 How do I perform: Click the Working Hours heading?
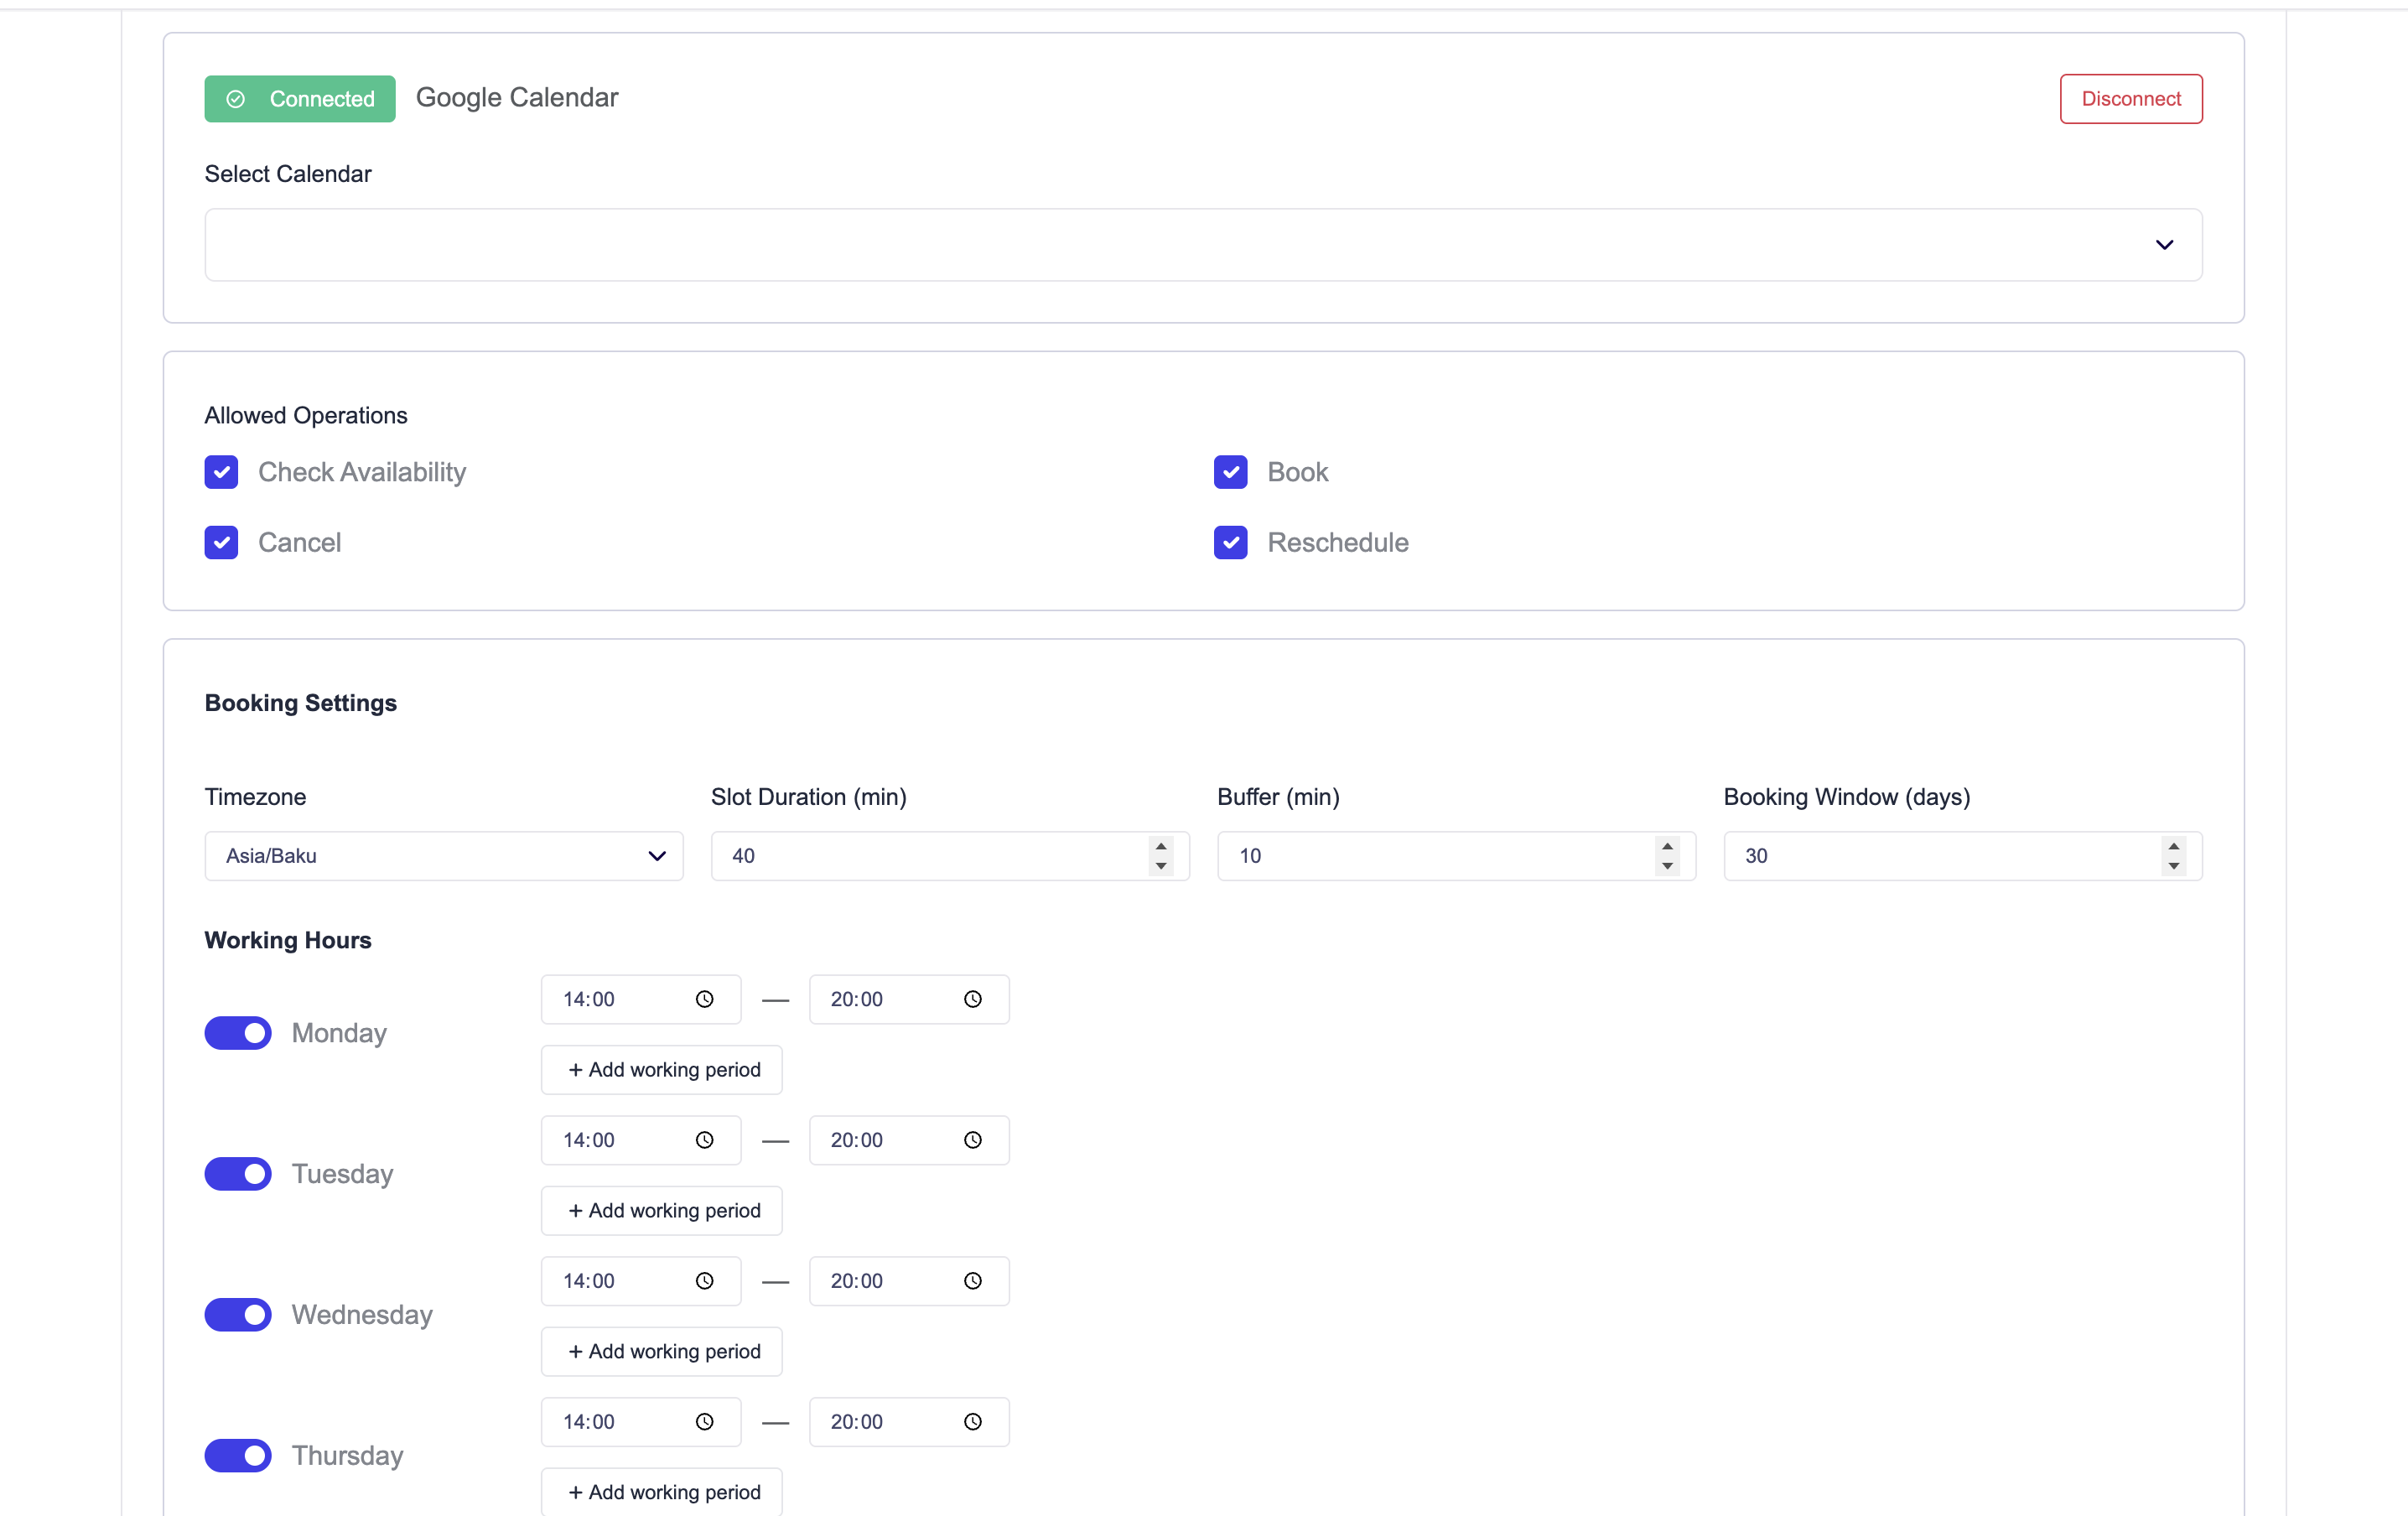(288, 940)
